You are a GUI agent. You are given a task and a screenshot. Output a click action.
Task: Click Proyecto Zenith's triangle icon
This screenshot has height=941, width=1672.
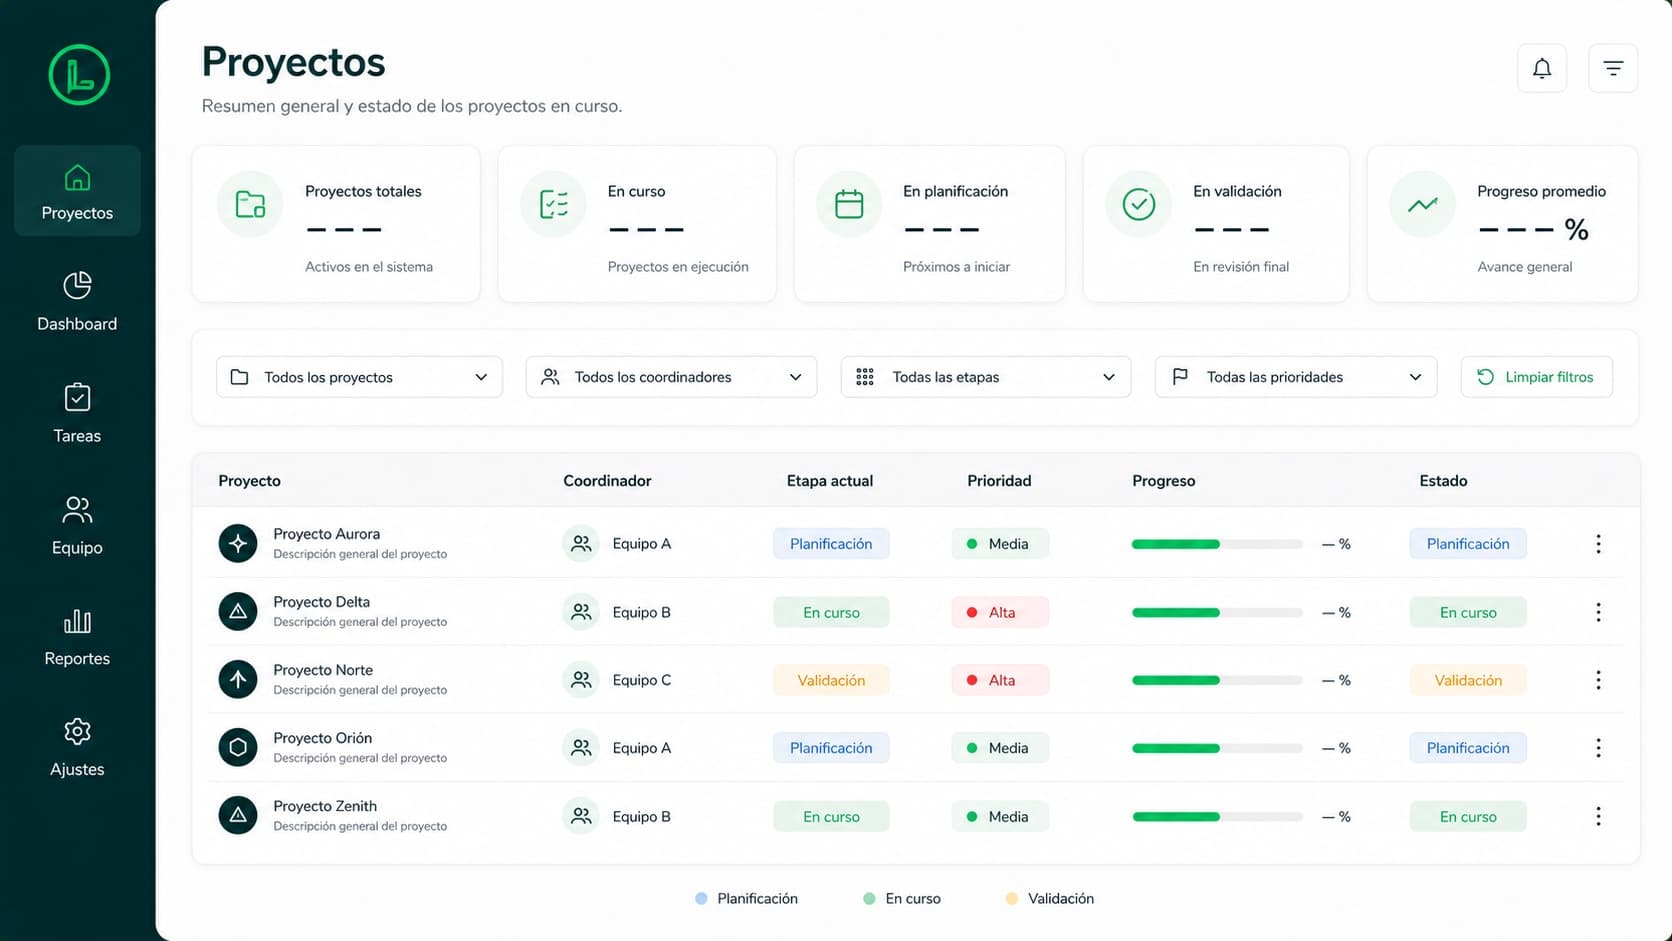(x=238, y=815)
